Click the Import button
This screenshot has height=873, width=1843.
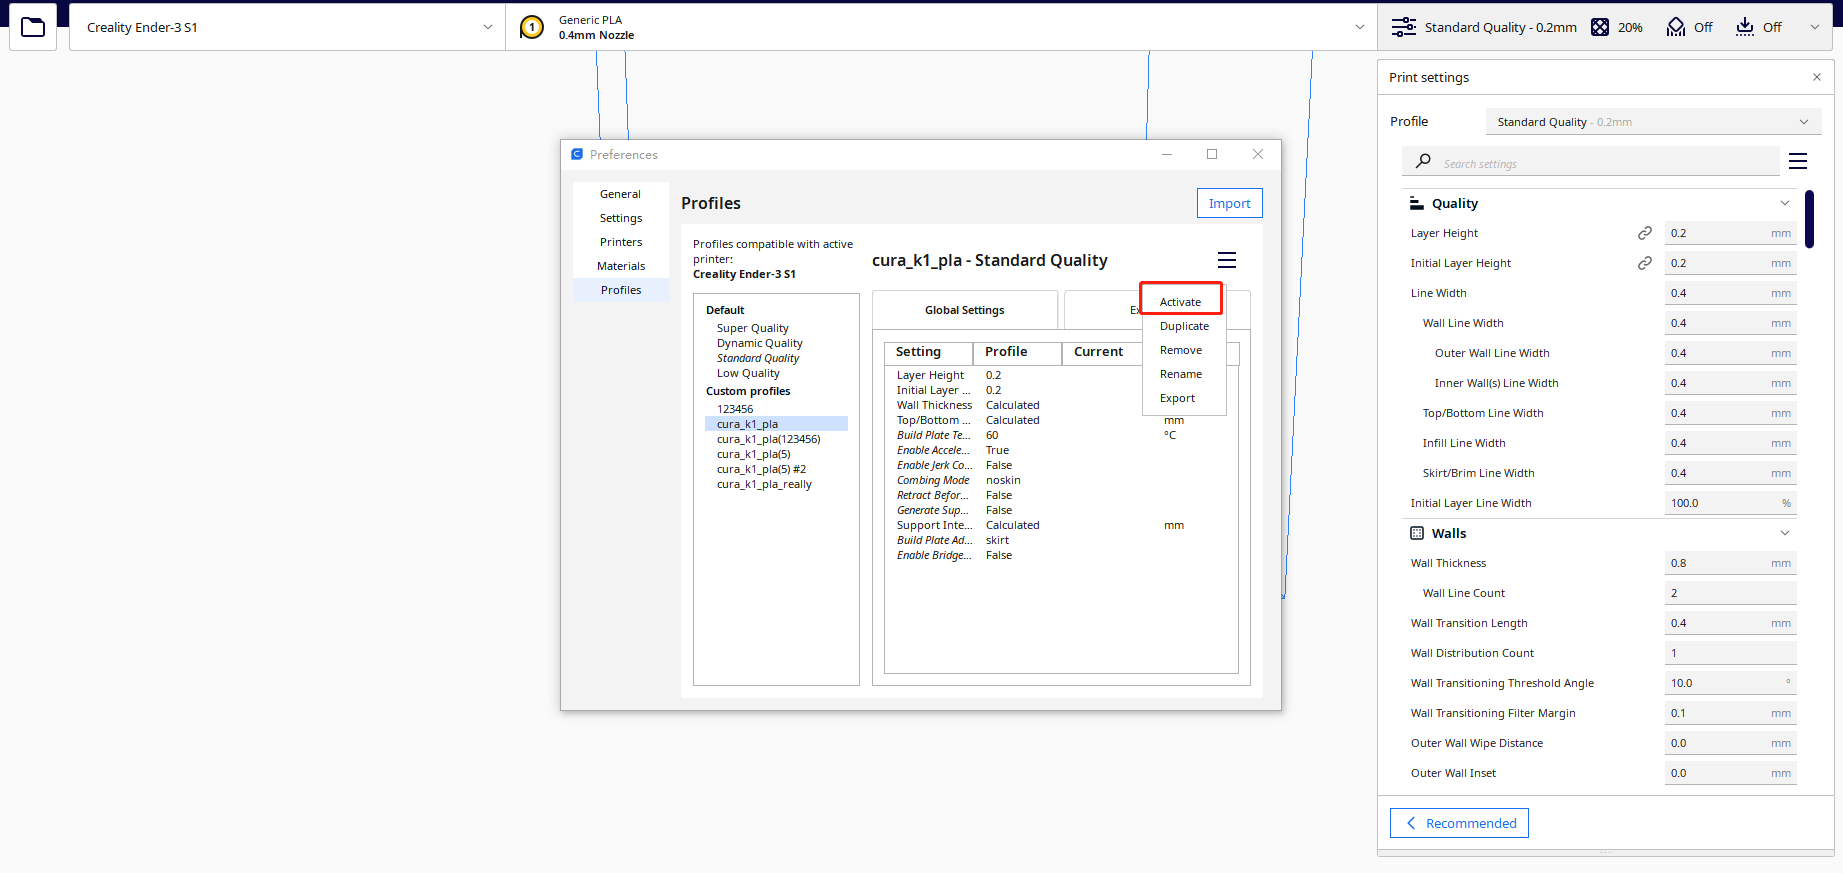(x=1230, y=203)
